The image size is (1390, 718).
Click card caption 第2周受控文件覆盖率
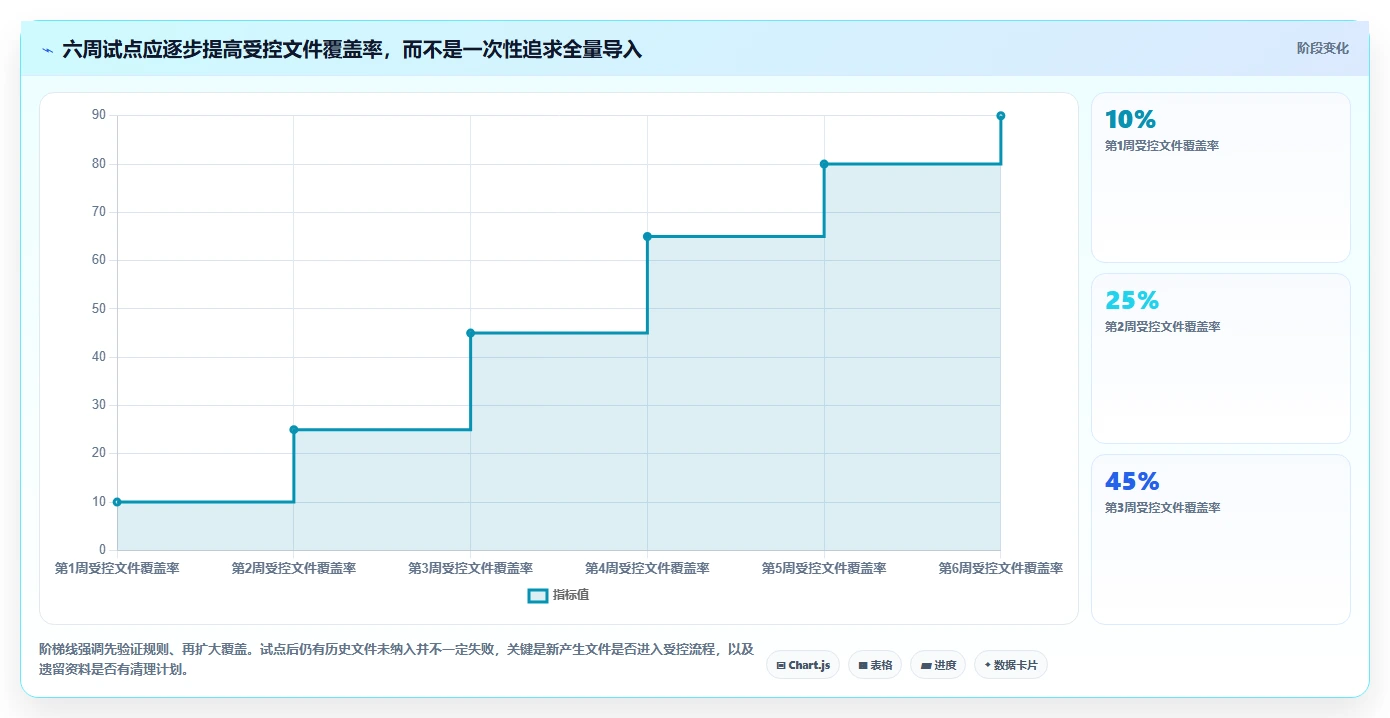[1162, 327]
